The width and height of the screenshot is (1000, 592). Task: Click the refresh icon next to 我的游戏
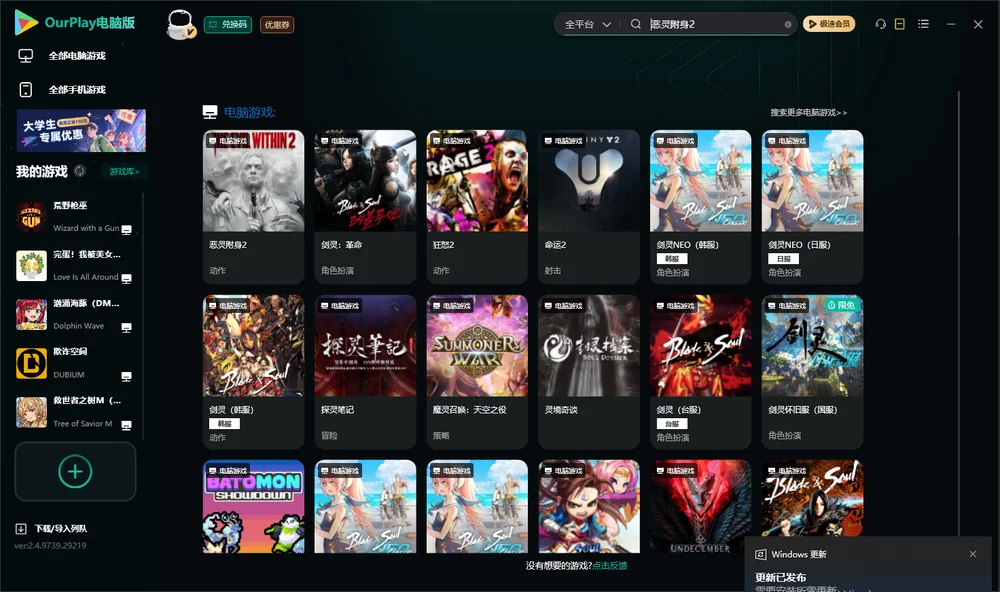(x=80, y=171)
